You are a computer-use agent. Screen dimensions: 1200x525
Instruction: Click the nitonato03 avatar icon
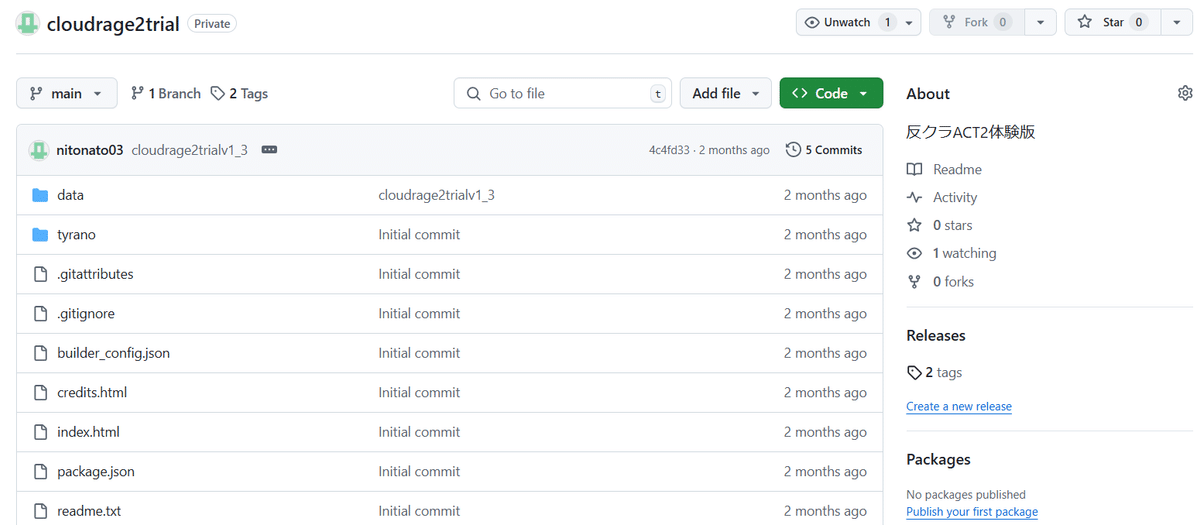pyautogui.click(x=39, y=150)
